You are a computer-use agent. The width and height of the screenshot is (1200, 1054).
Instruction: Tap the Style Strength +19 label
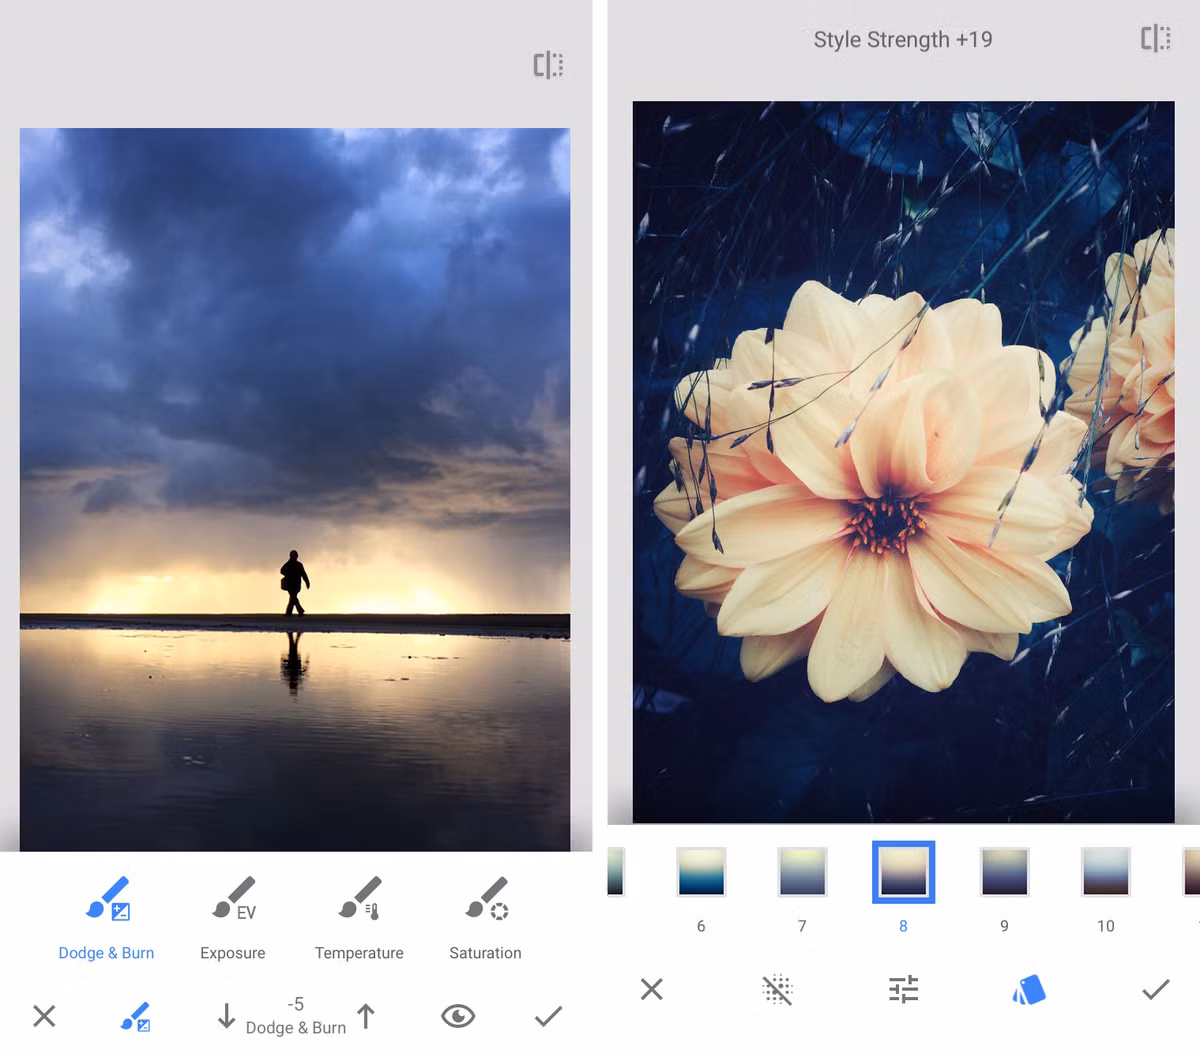tap(903, 39)
